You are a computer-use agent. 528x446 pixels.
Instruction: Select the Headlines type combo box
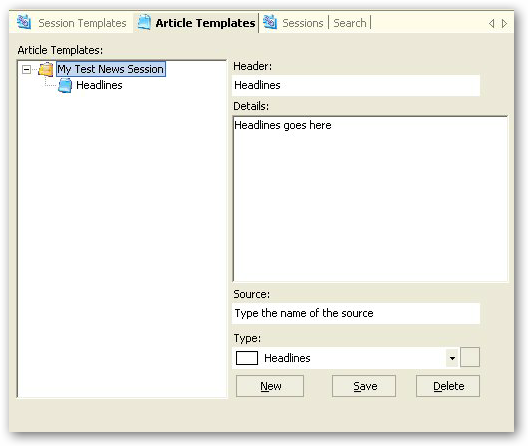pyautogui.click(x=346, y=358)
